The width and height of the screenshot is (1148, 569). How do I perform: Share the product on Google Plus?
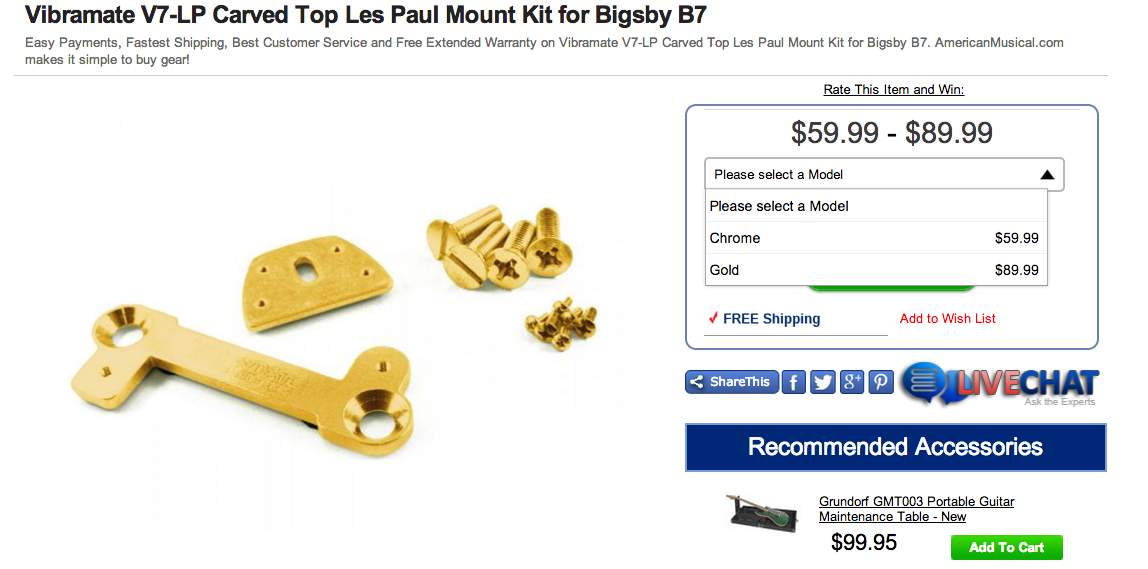point(851,381)
